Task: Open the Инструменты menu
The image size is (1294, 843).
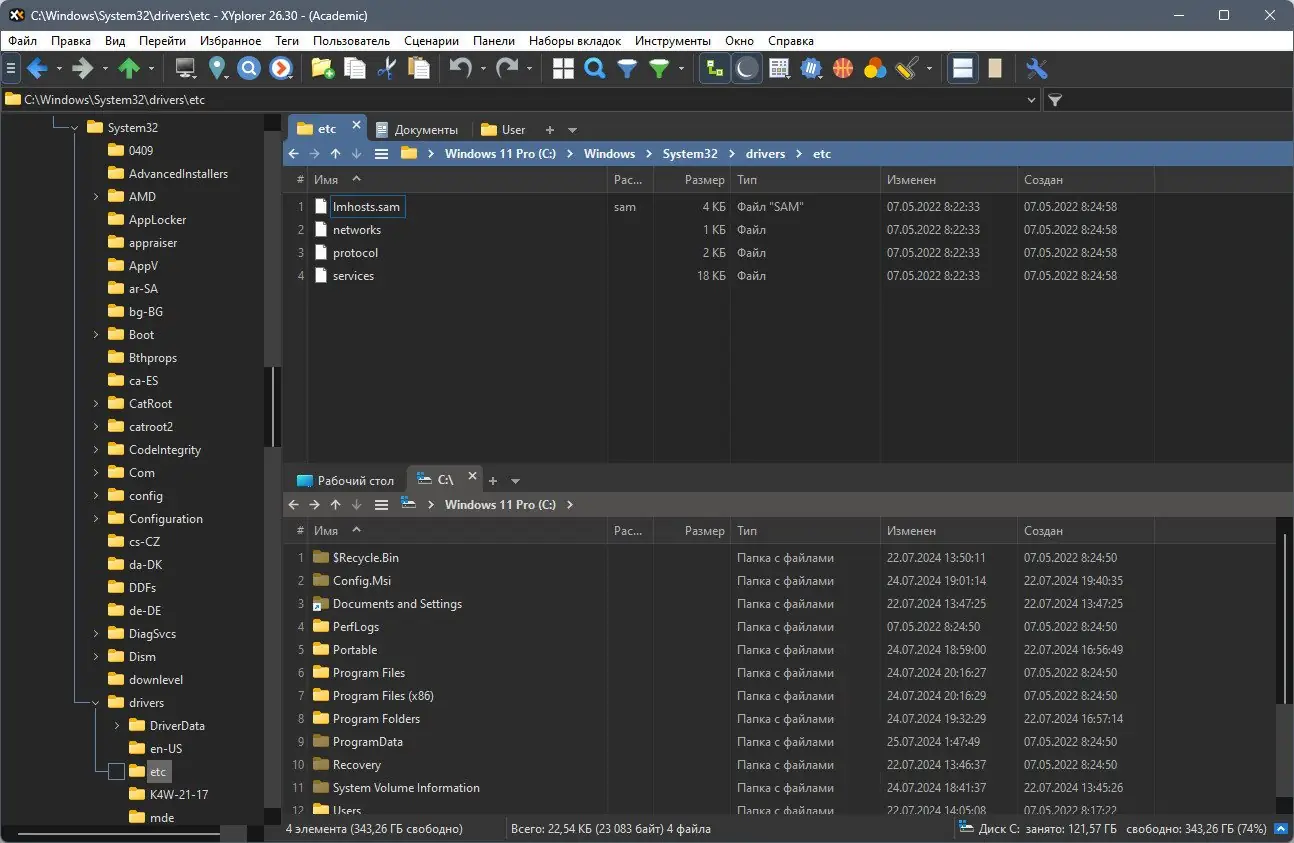Action: coord(672,41)
